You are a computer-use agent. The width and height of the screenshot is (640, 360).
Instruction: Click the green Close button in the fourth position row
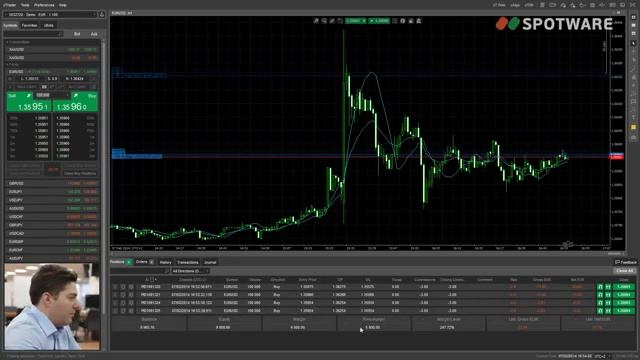pyautogui.click(x=624, y=311)
